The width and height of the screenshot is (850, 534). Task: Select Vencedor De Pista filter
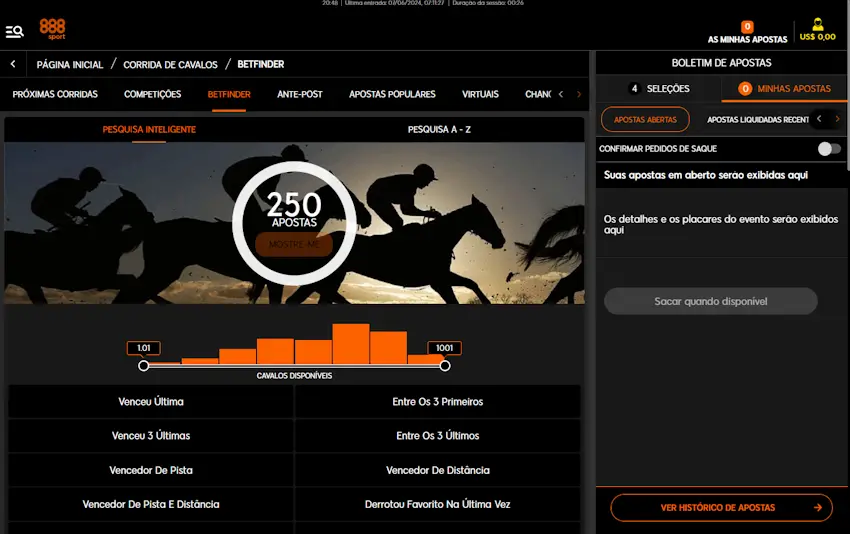[151, 470]
